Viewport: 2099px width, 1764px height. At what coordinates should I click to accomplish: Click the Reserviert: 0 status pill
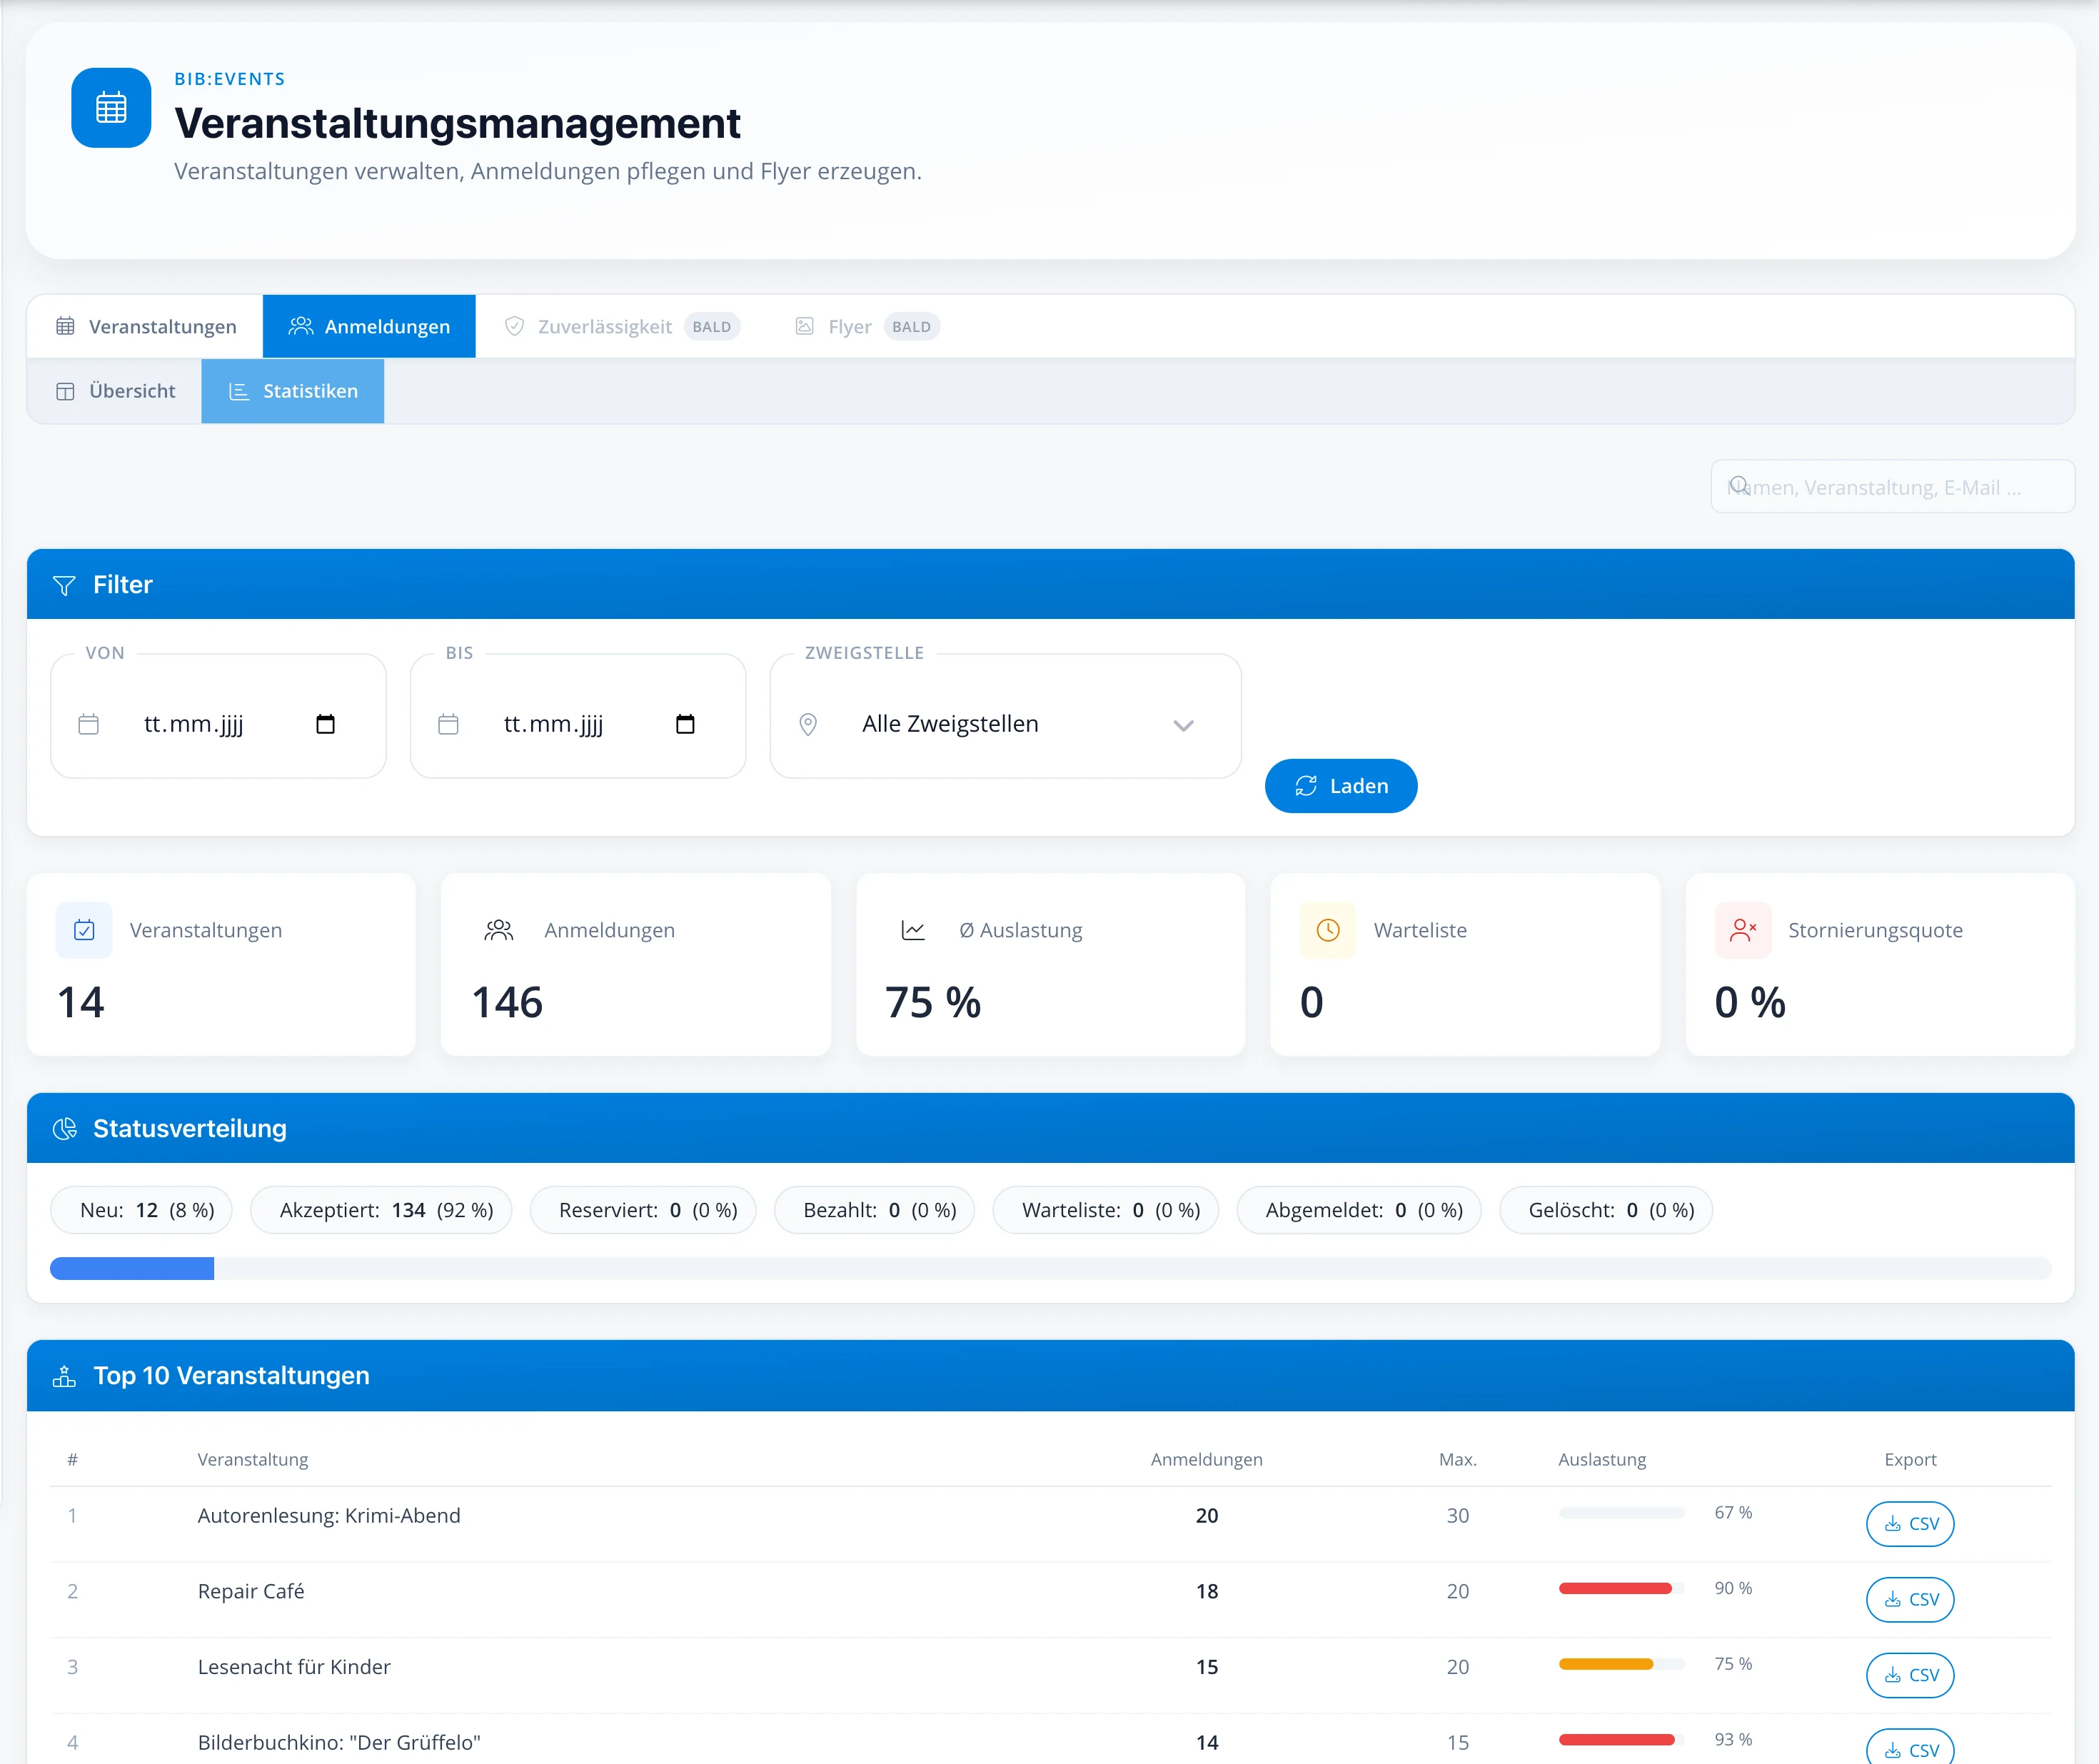642,1210
